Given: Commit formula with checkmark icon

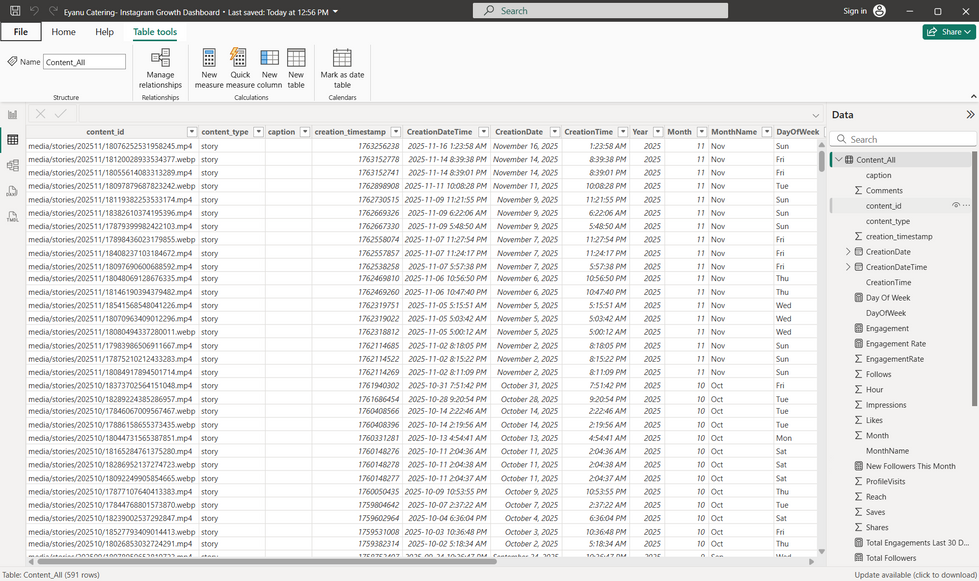Looking at the screenshot, I should pos(61,114).
